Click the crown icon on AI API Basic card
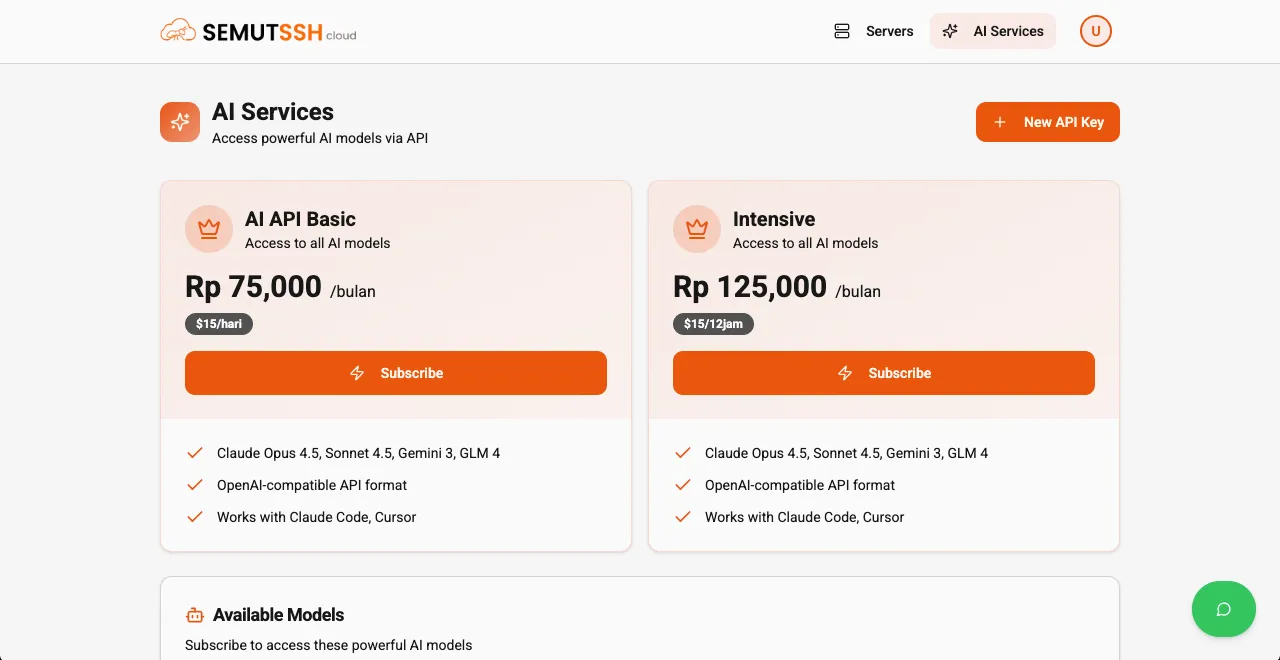The image size is (1280, 660). pos(209,229)
